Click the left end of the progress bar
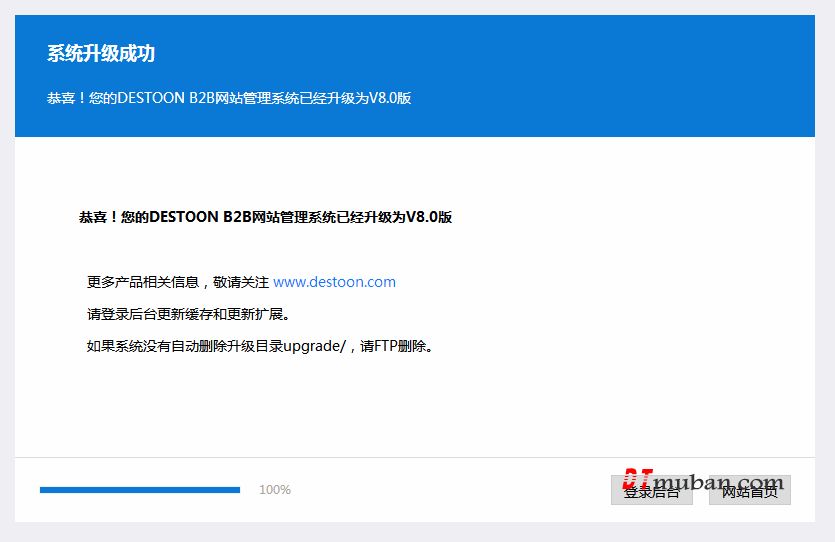 click(x=44, y=490)
